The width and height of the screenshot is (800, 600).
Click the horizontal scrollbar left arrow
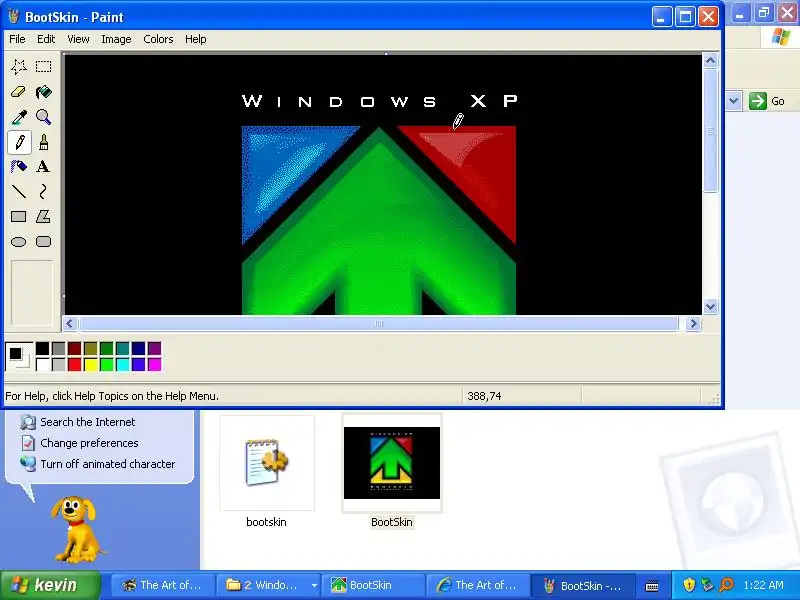(x=70, y=324)
